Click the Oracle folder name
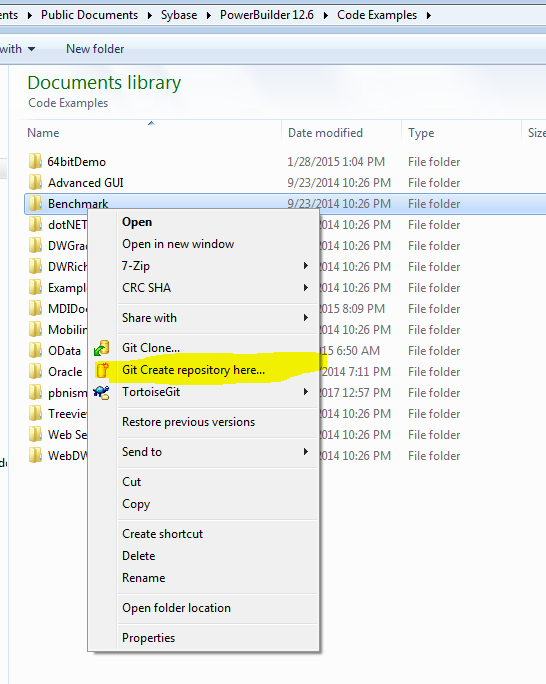This screenshot has width=546, height=684. coord(65,372)
